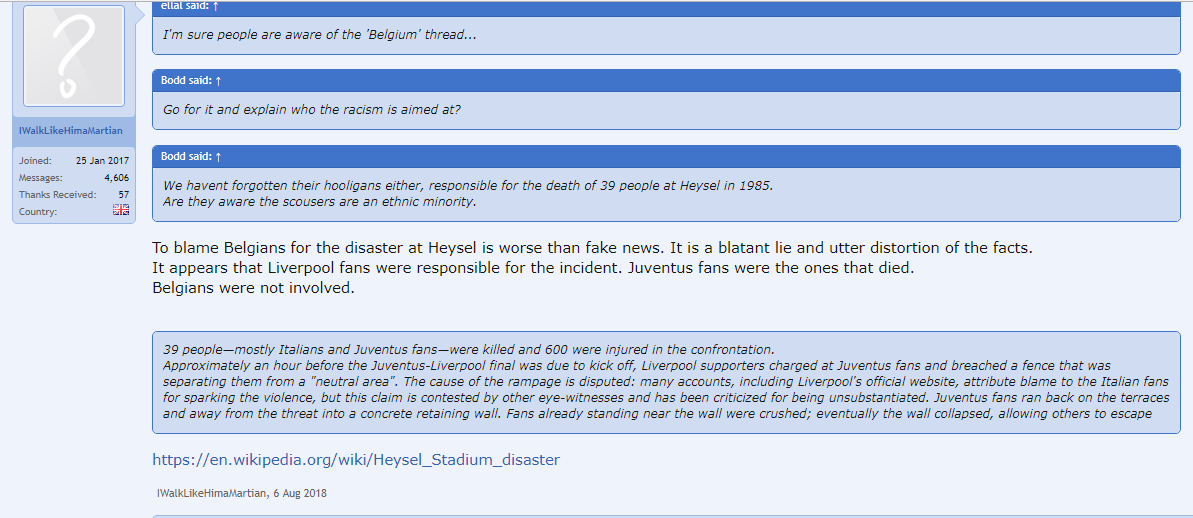This screenshot has width=1193, height=518.
Task: Click "Bodd said:" above the "Go for it" quote
Action: click(x=186, y=80)
